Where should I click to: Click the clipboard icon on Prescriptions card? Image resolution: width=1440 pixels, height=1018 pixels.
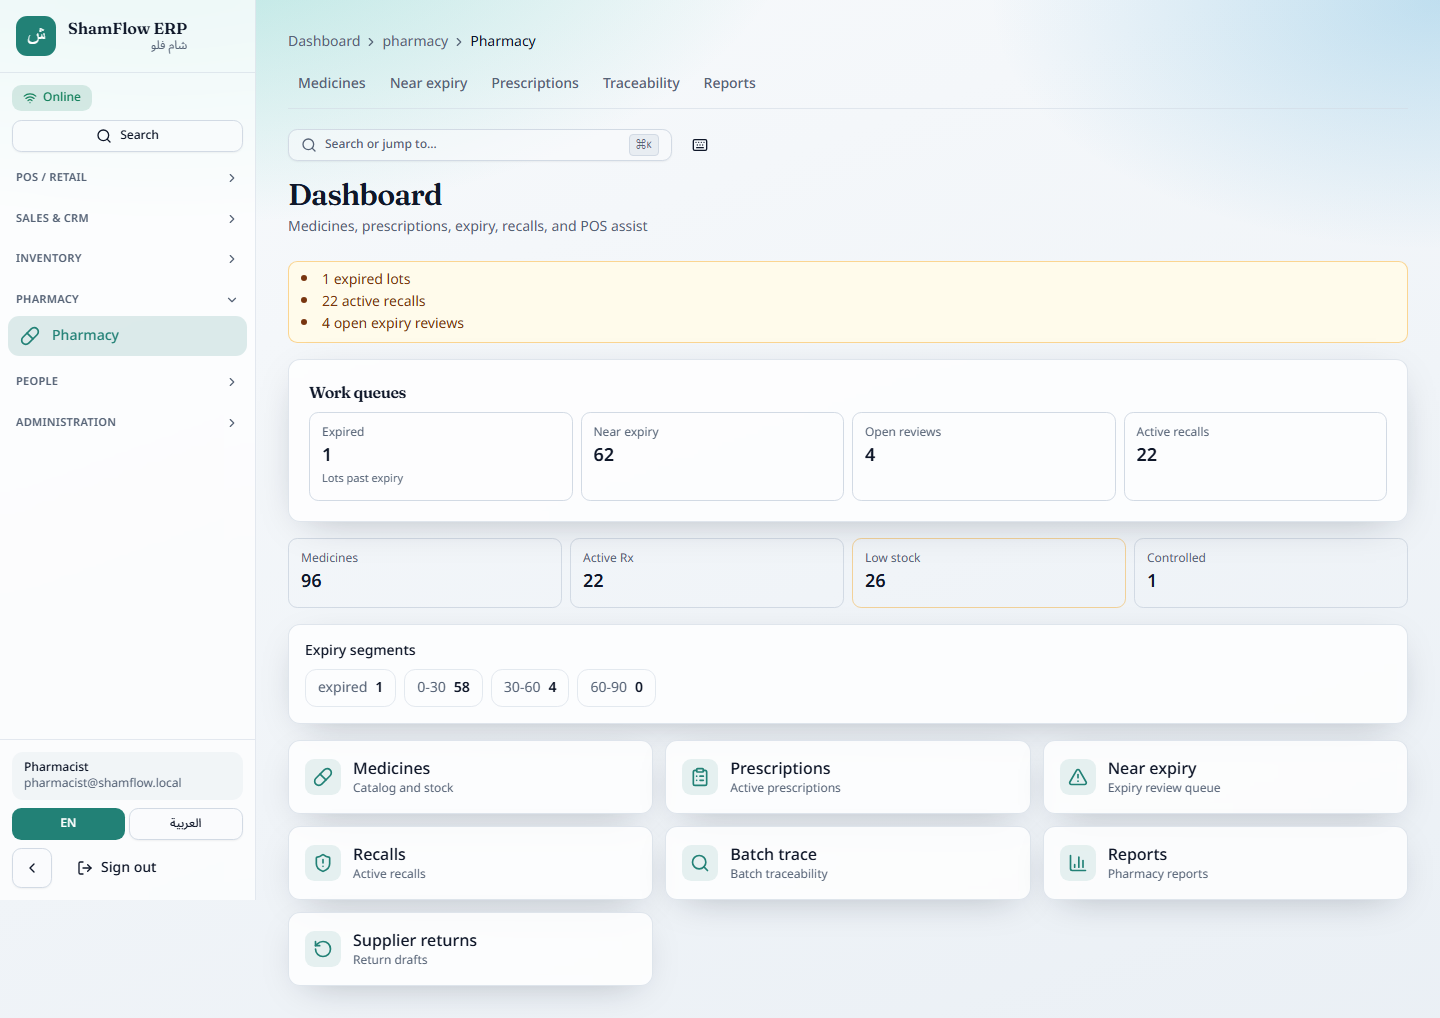coord(700,777)
